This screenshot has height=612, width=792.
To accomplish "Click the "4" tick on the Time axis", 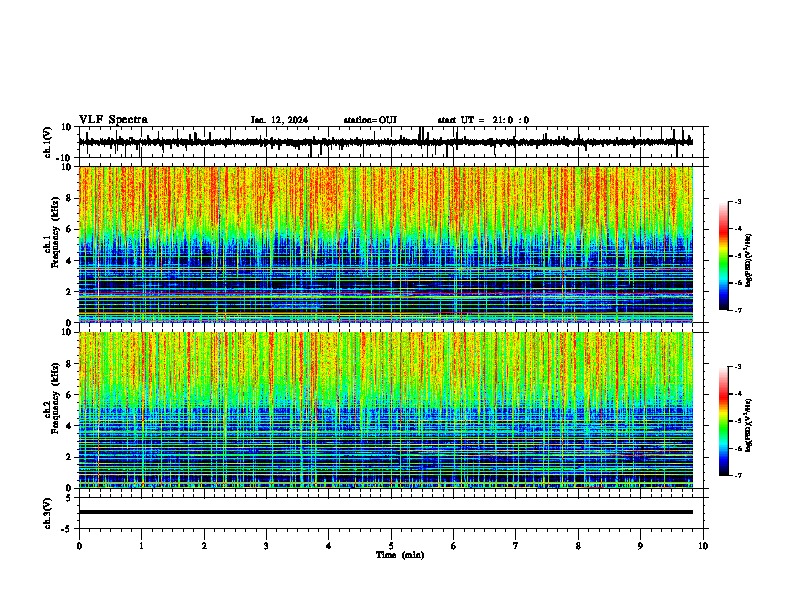I will (329, 546).
